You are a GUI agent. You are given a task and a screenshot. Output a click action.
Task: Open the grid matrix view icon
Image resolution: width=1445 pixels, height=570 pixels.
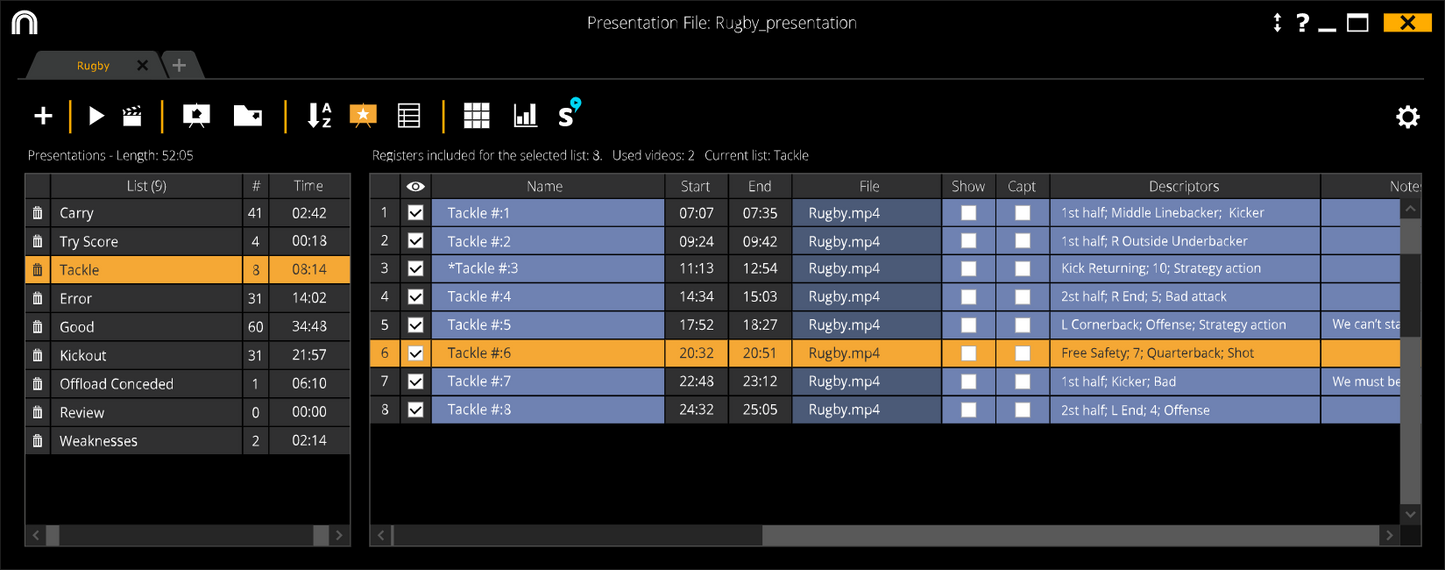(x=477, y=116)
